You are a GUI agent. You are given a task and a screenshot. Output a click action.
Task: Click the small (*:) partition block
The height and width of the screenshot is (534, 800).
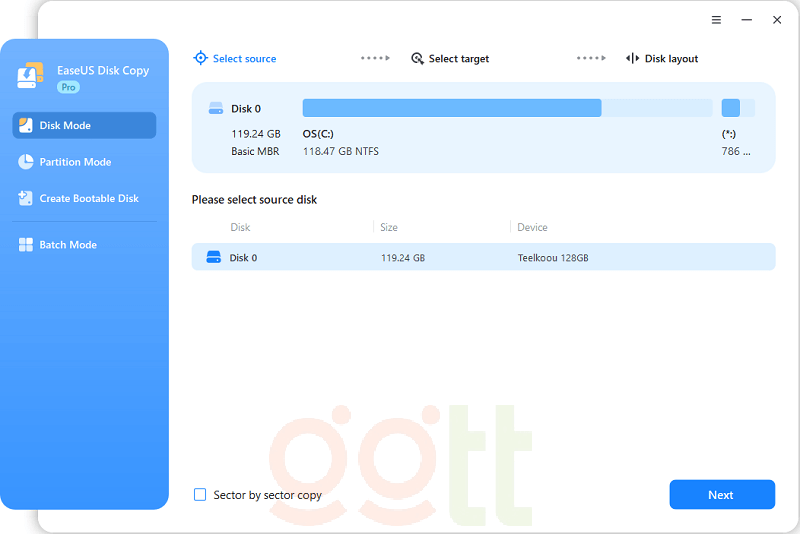(731, 108)
